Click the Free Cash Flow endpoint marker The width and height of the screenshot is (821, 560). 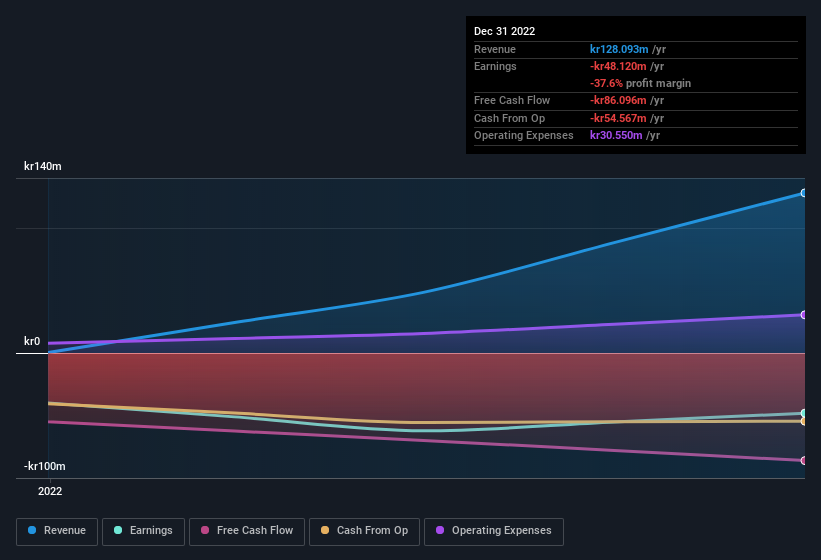803,461
